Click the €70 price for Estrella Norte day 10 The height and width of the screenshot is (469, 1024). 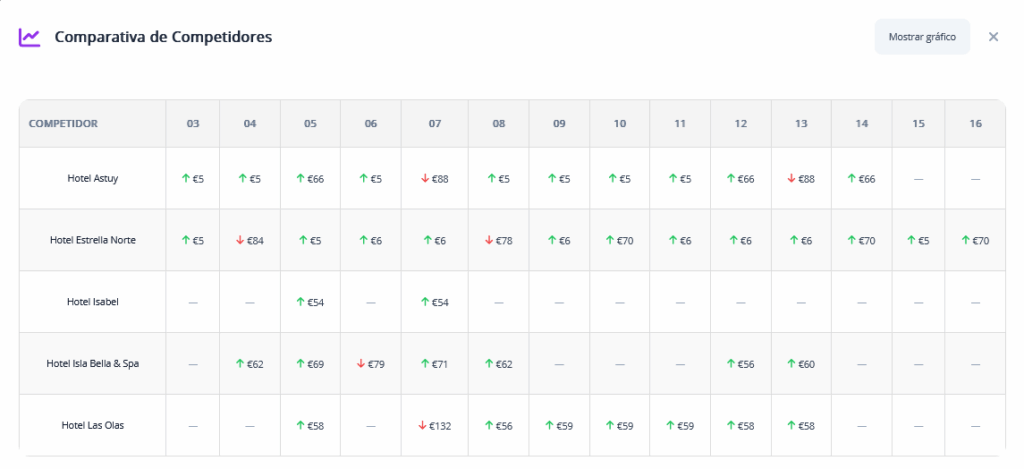coord(626,240)
